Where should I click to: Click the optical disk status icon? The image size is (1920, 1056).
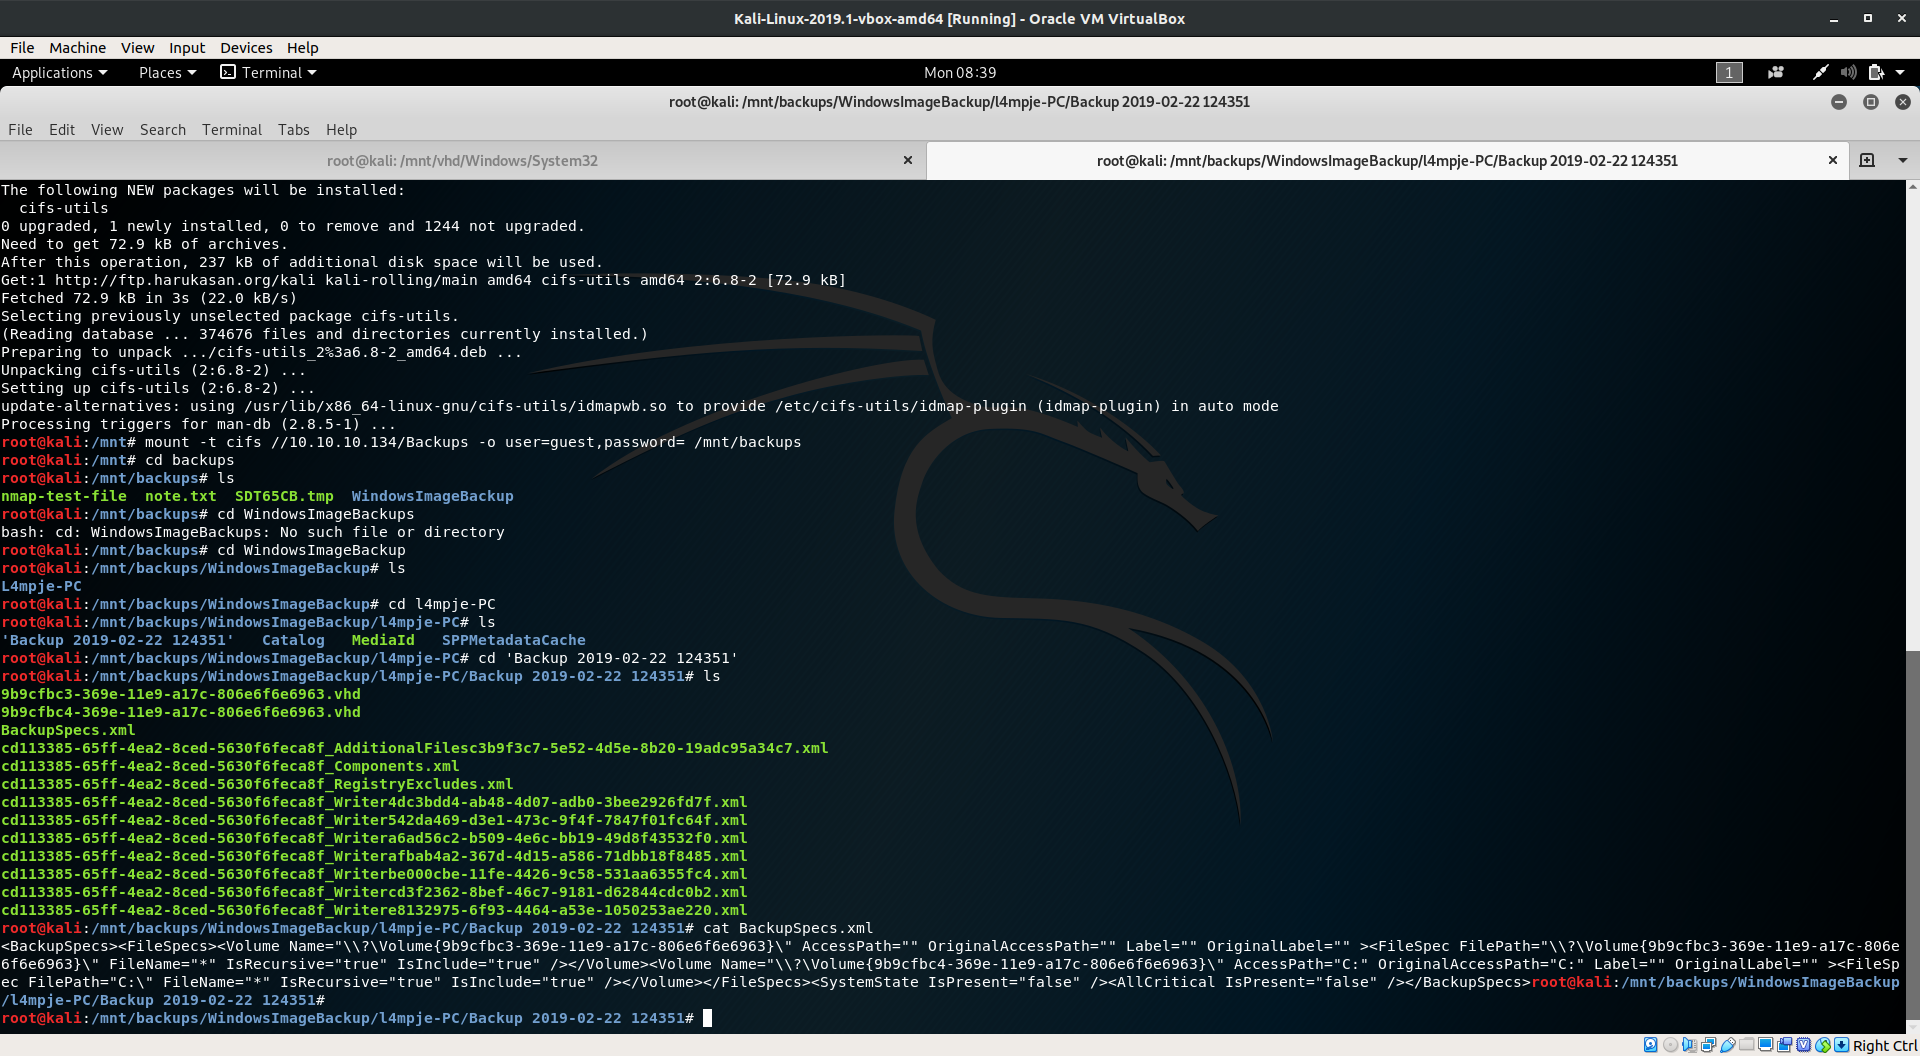[1670, 1045]
